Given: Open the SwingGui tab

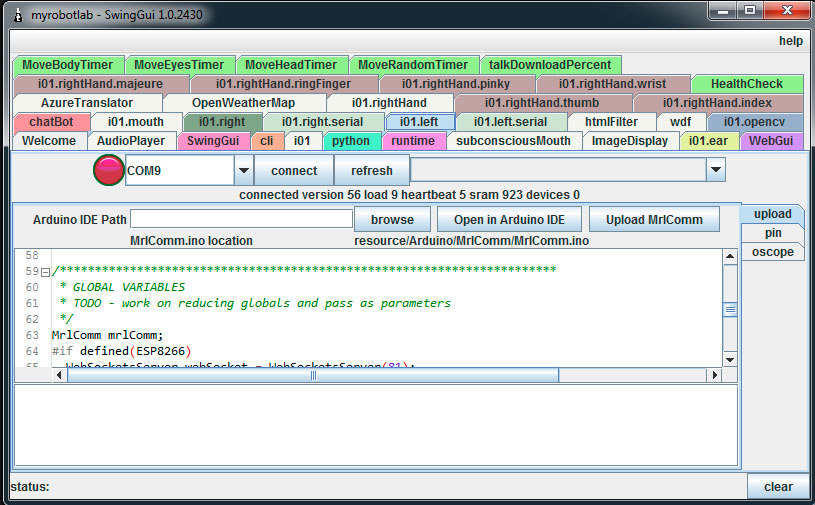Looking at the screenshot, I should pos(213,141).
